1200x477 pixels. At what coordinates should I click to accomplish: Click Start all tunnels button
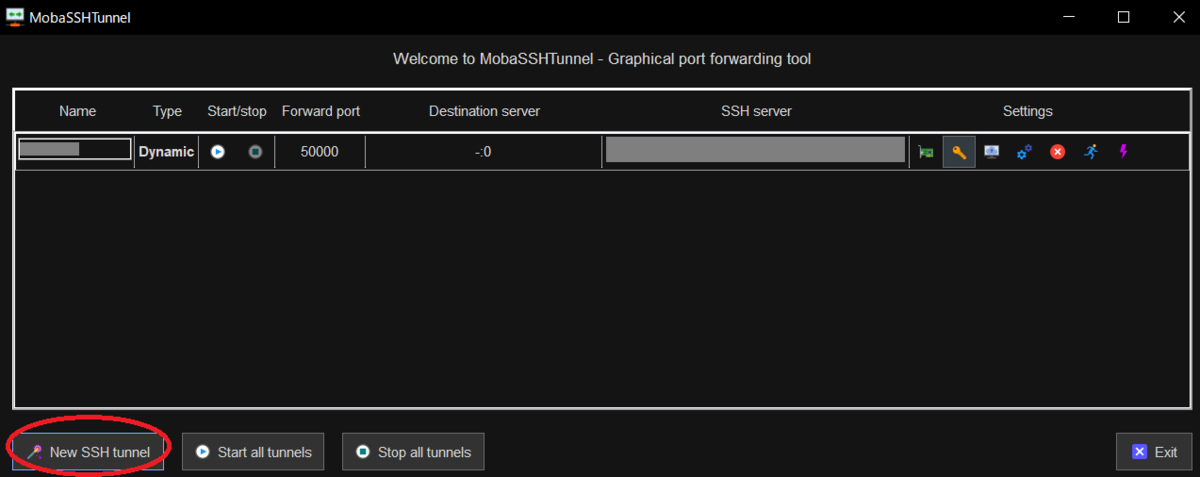(254, 452)
